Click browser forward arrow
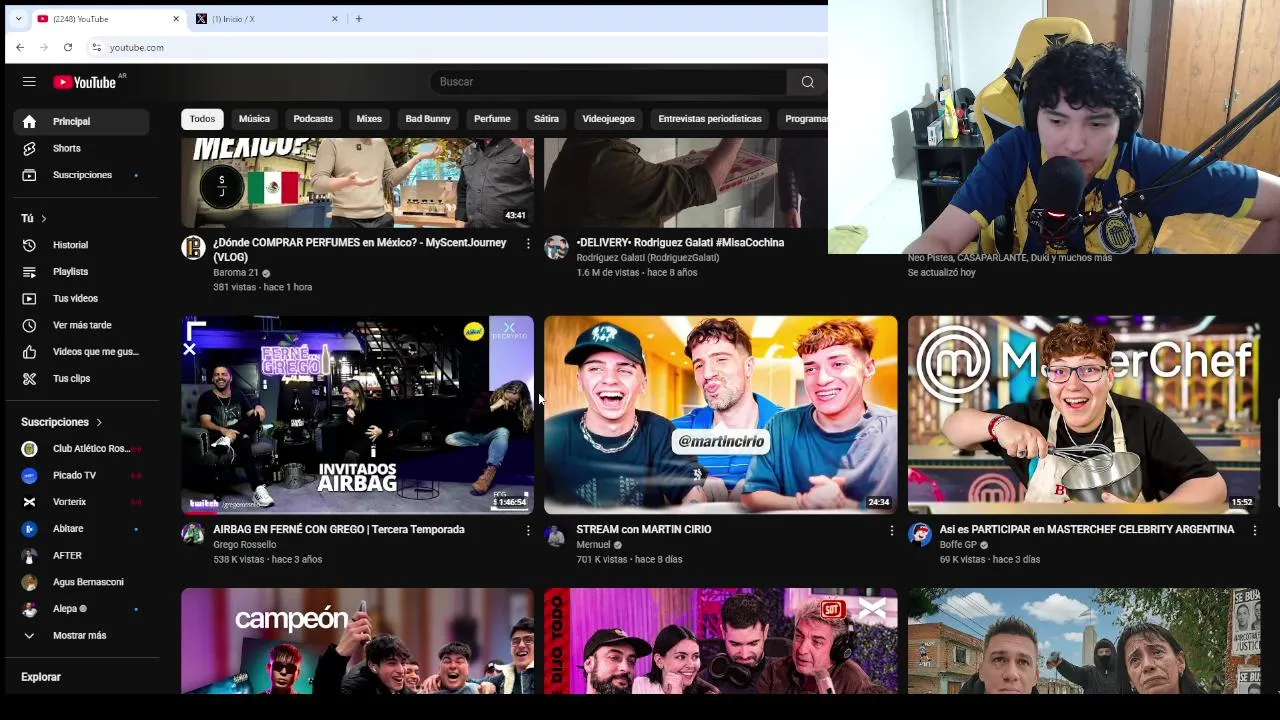This screenshot has height=720, width=1280. click(44, 47)
